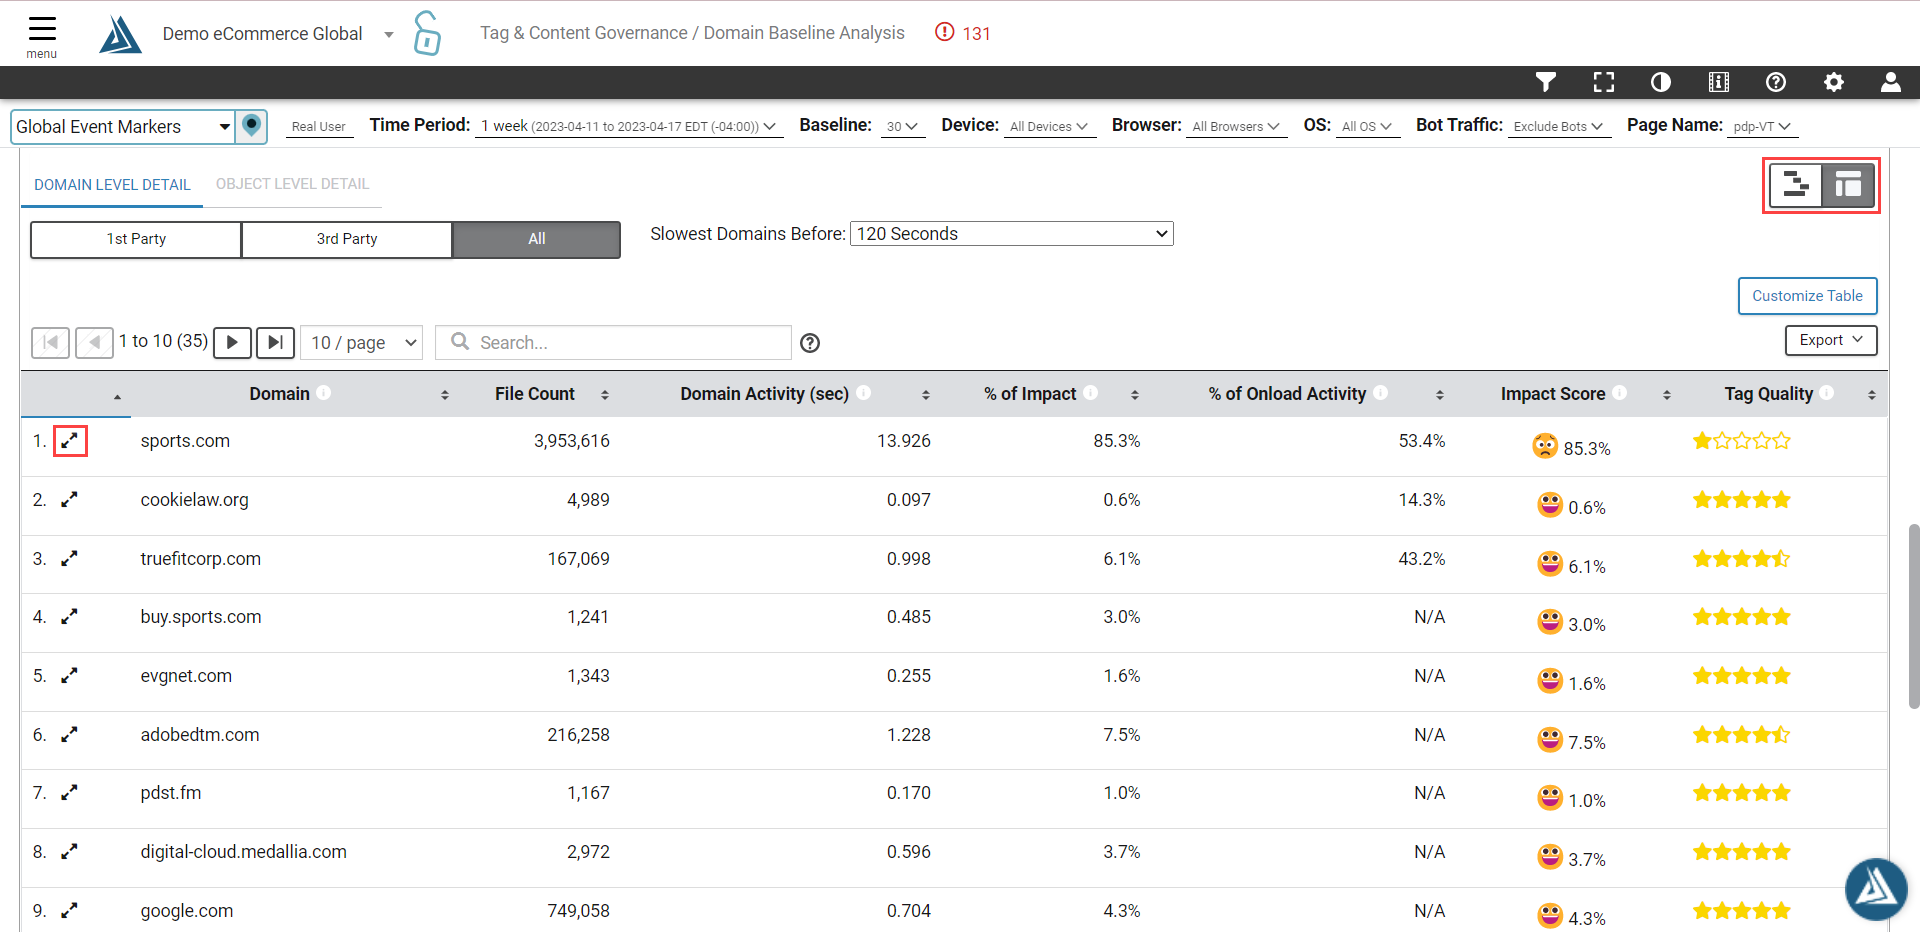Sort by Tag Quality column

1872,395
